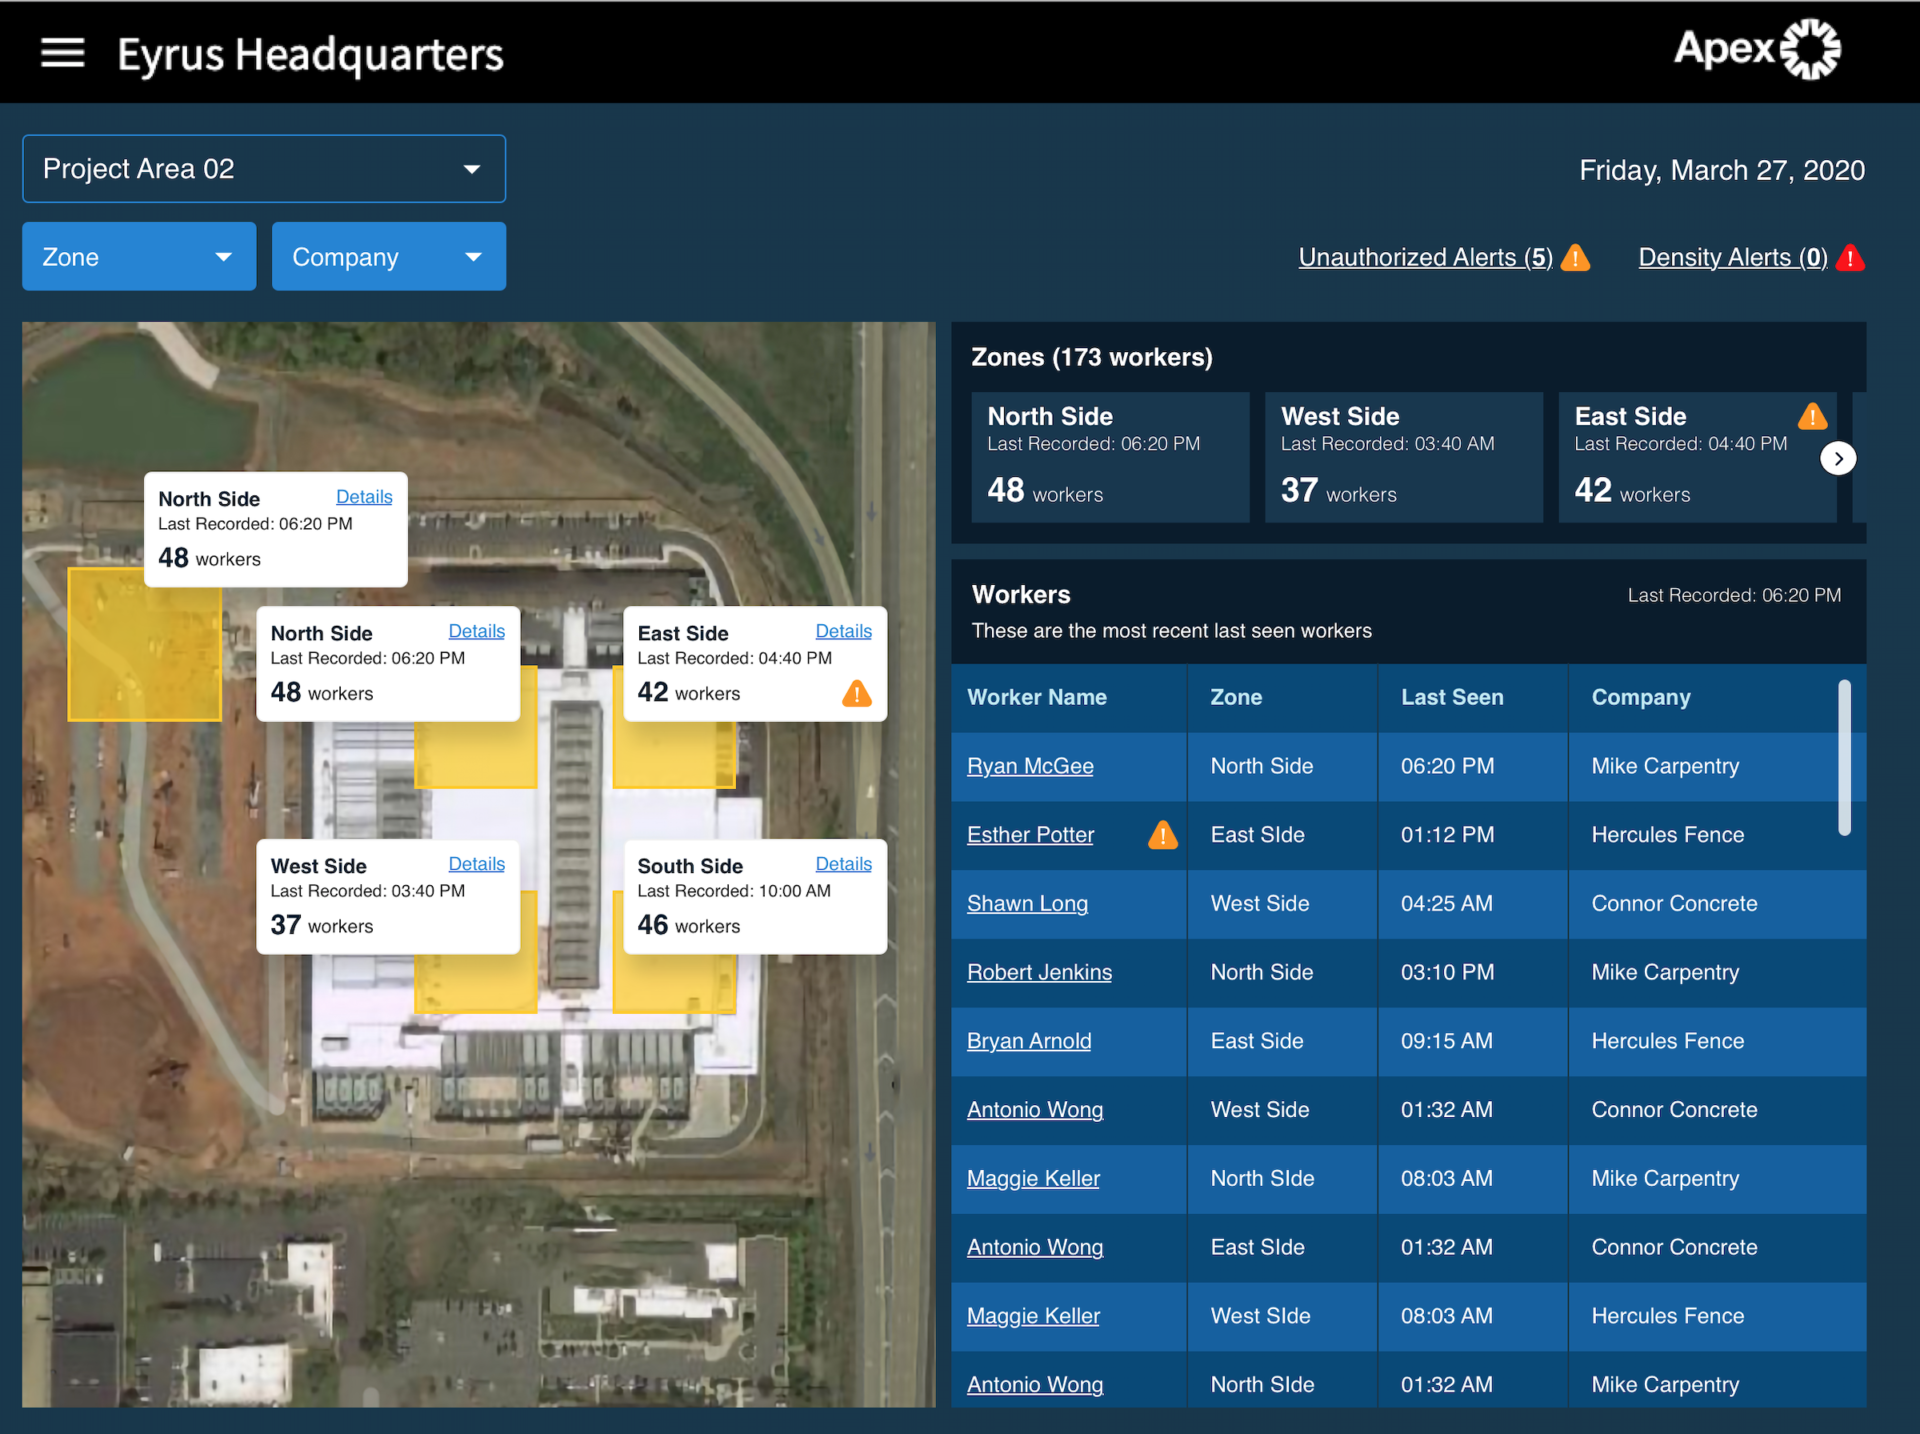Click the Last Seen column header
This screenshot has height=1434, width=1920.
(x=1451, y=697)
